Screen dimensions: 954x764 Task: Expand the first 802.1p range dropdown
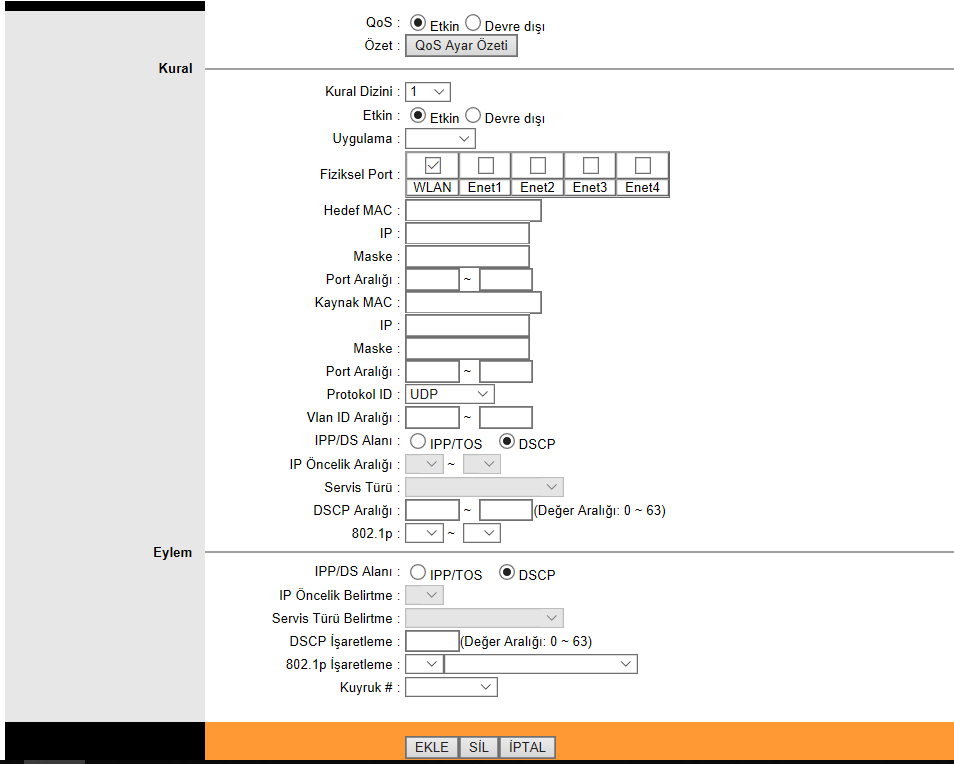(x=424, y=534)
